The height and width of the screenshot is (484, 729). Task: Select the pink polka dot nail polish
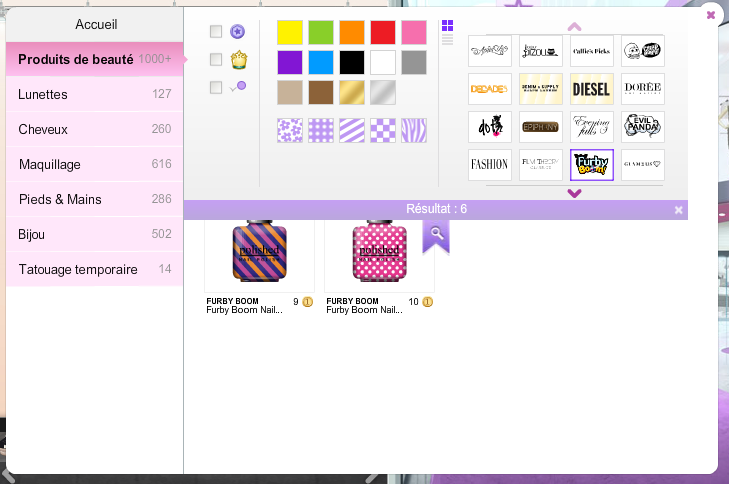[x=379, y=252]
